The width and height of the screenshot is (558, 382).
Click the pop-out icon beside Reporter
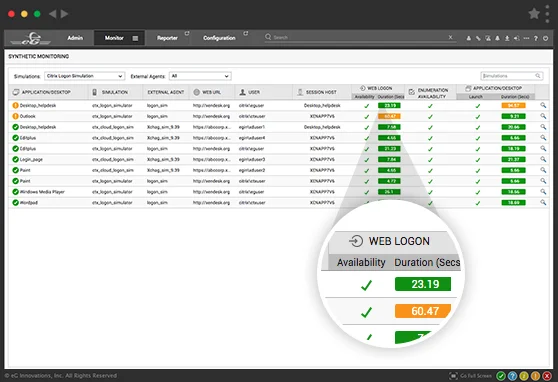pos(187,33)
